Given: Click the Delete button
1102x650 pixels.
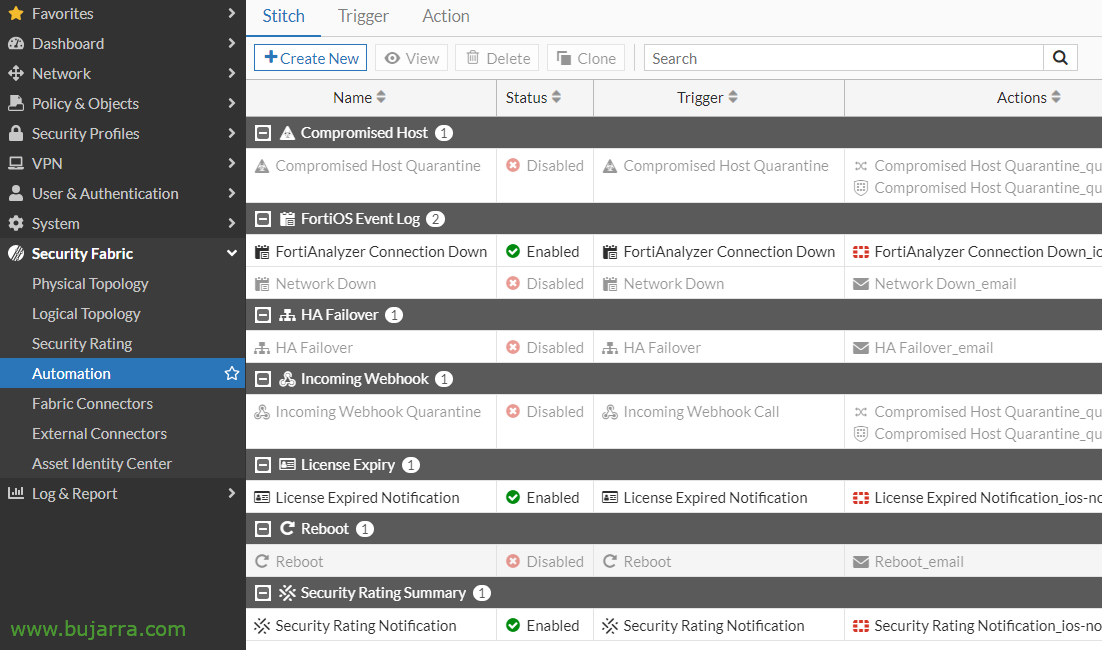Looking at the screenshot, I should click(497, 58).
